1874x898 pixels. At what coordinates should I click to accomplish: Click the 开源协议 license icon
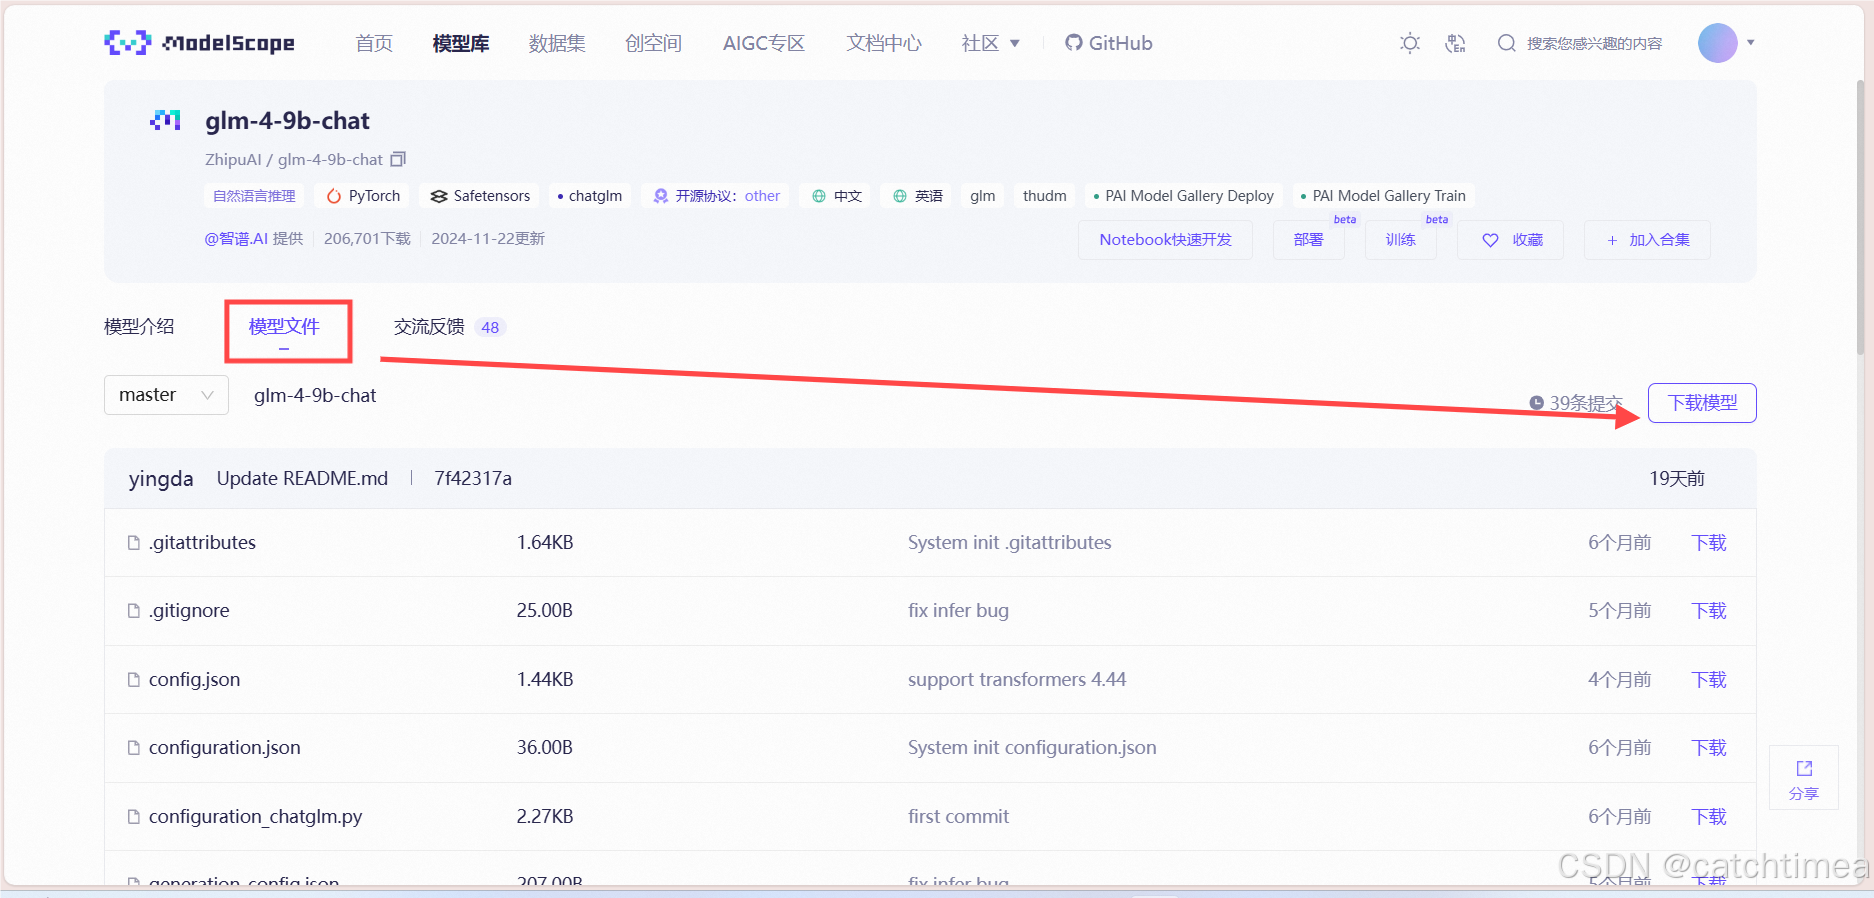pyautogui.click(x=660, y=196)
